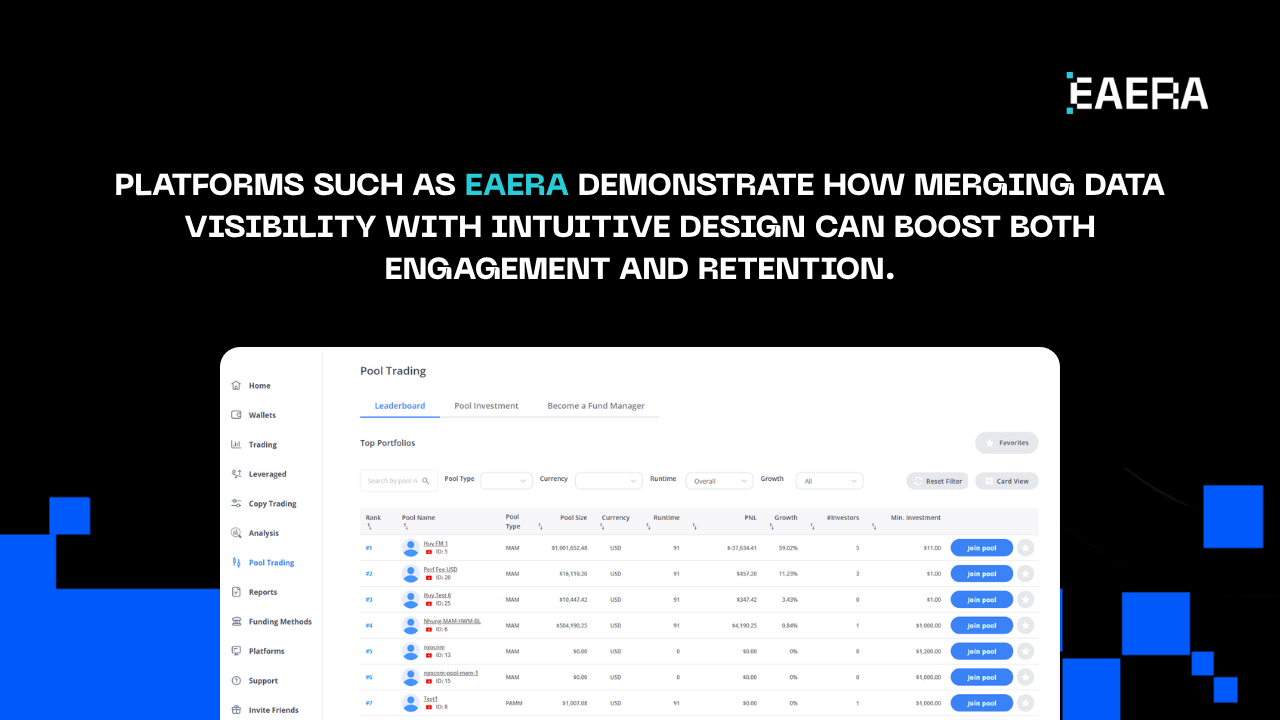Open the Runtime dropdown showing Overall
Screen dimensions: 1280x720
point(719,480)
